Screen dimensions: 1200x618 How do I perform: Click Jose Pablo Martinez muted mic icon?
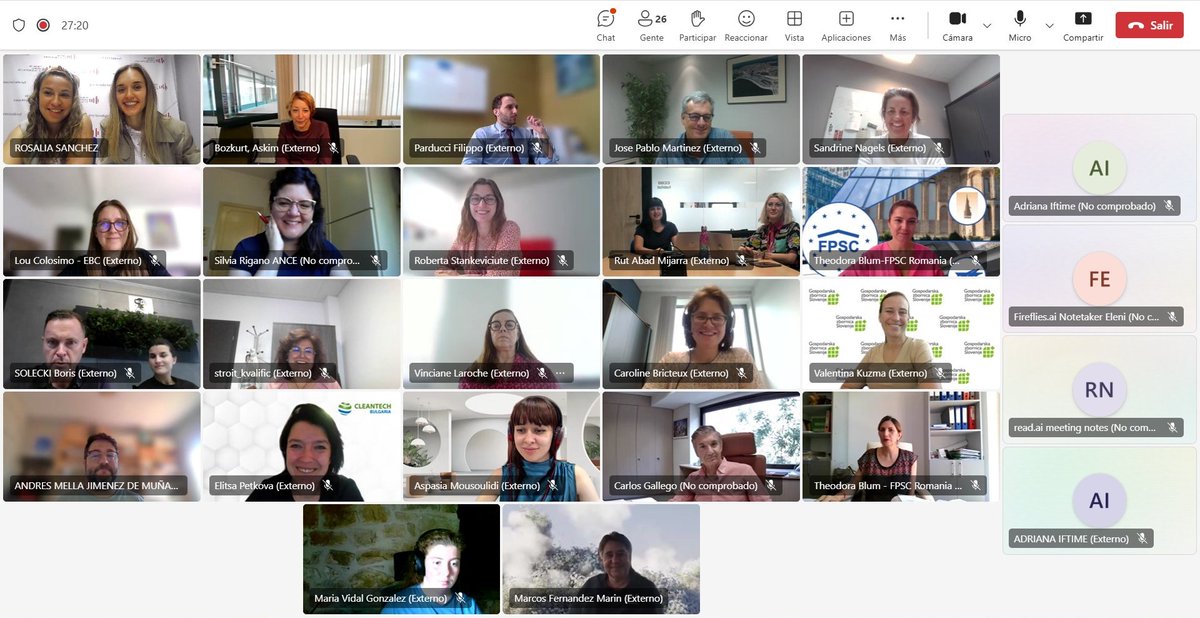point(756,148)
